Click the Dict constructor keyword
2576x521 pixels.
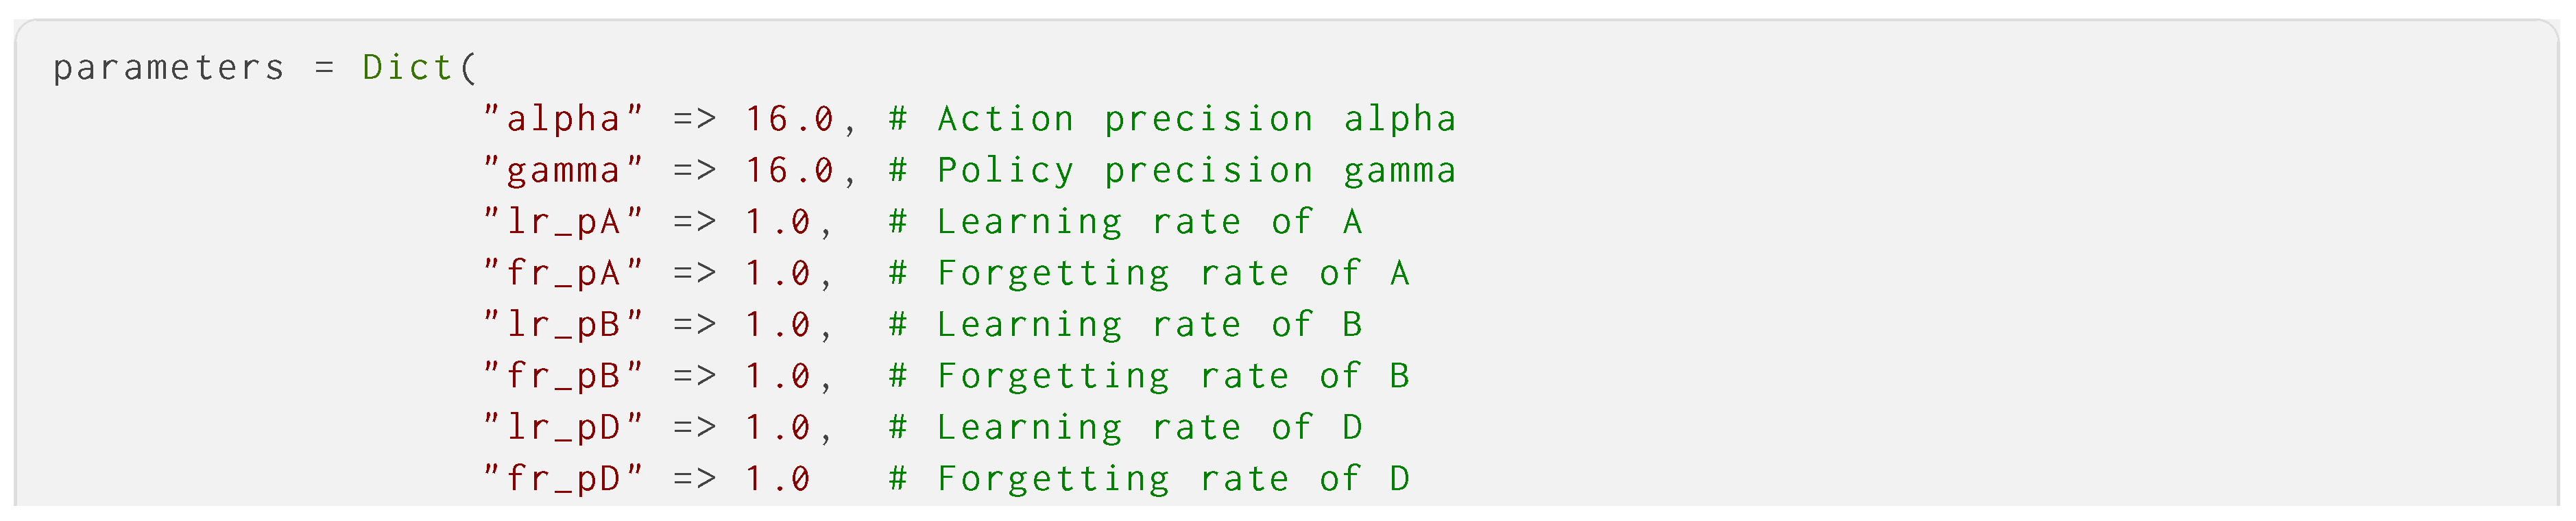(408, 68)
